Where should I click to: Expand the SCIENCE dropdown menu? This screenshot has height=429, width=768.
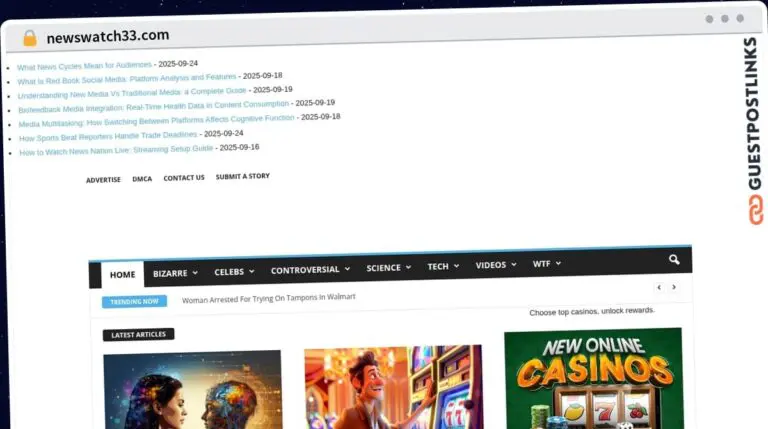click(388, 267)
